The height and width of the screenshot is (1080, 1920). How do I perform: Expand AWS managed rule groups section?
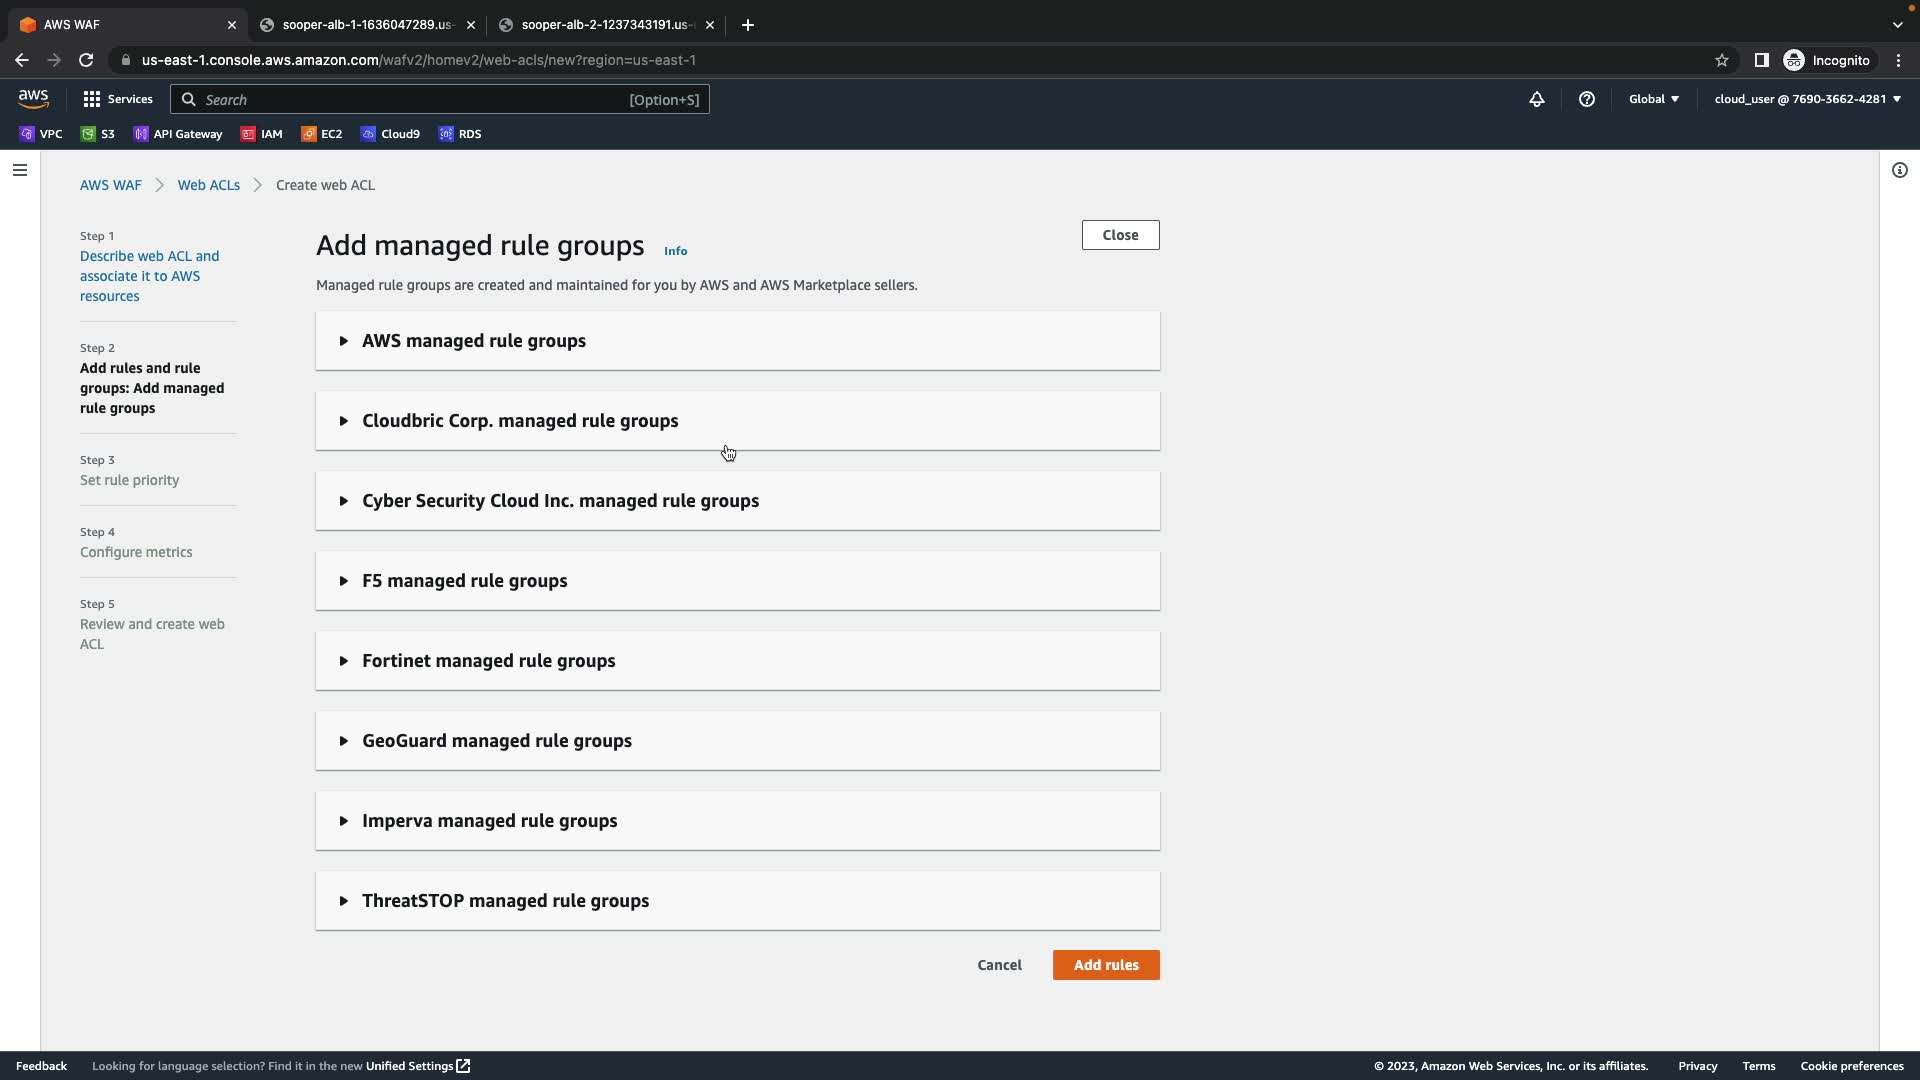pyautogui.click(x=474, y=341)
